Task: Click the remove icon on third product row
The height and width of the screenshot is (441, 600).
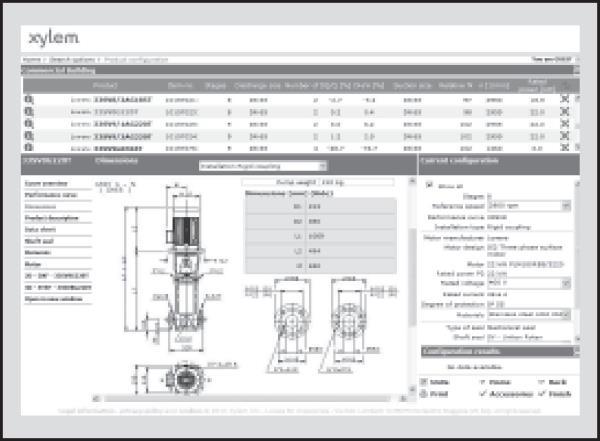Action: pyautogui.click(x=564, y=124)
